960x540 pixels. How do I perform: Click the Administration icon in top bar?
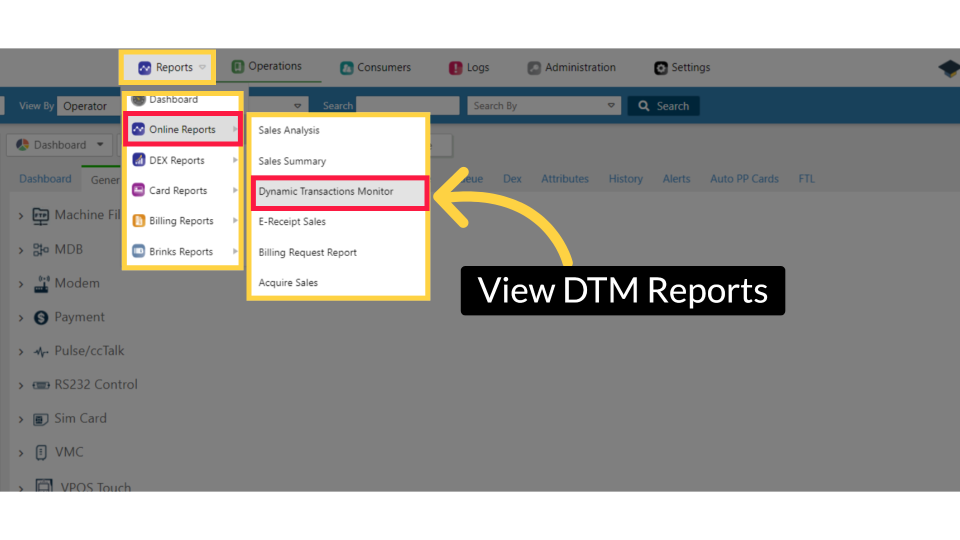pos(534,68)
